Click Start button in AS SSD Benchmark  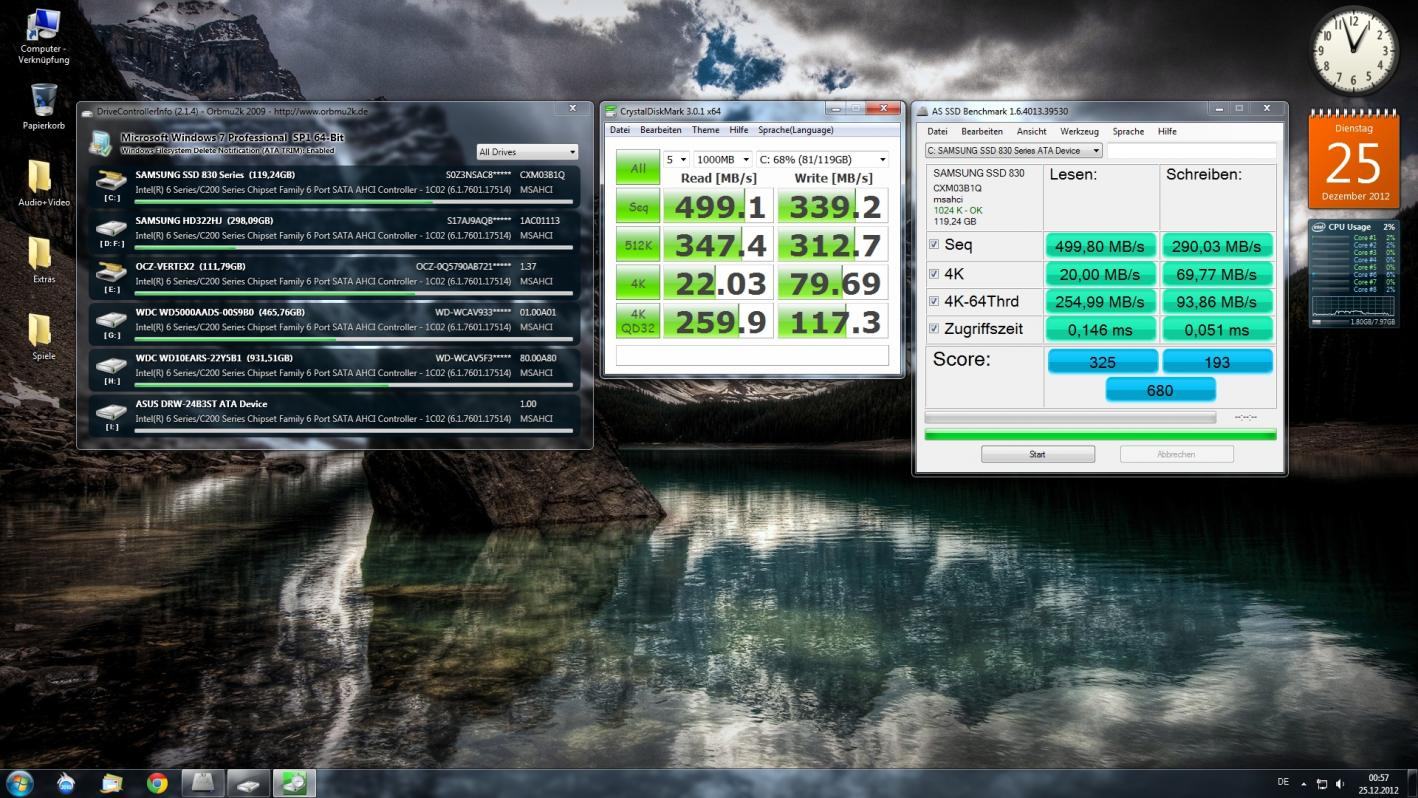click(1037, 454)
